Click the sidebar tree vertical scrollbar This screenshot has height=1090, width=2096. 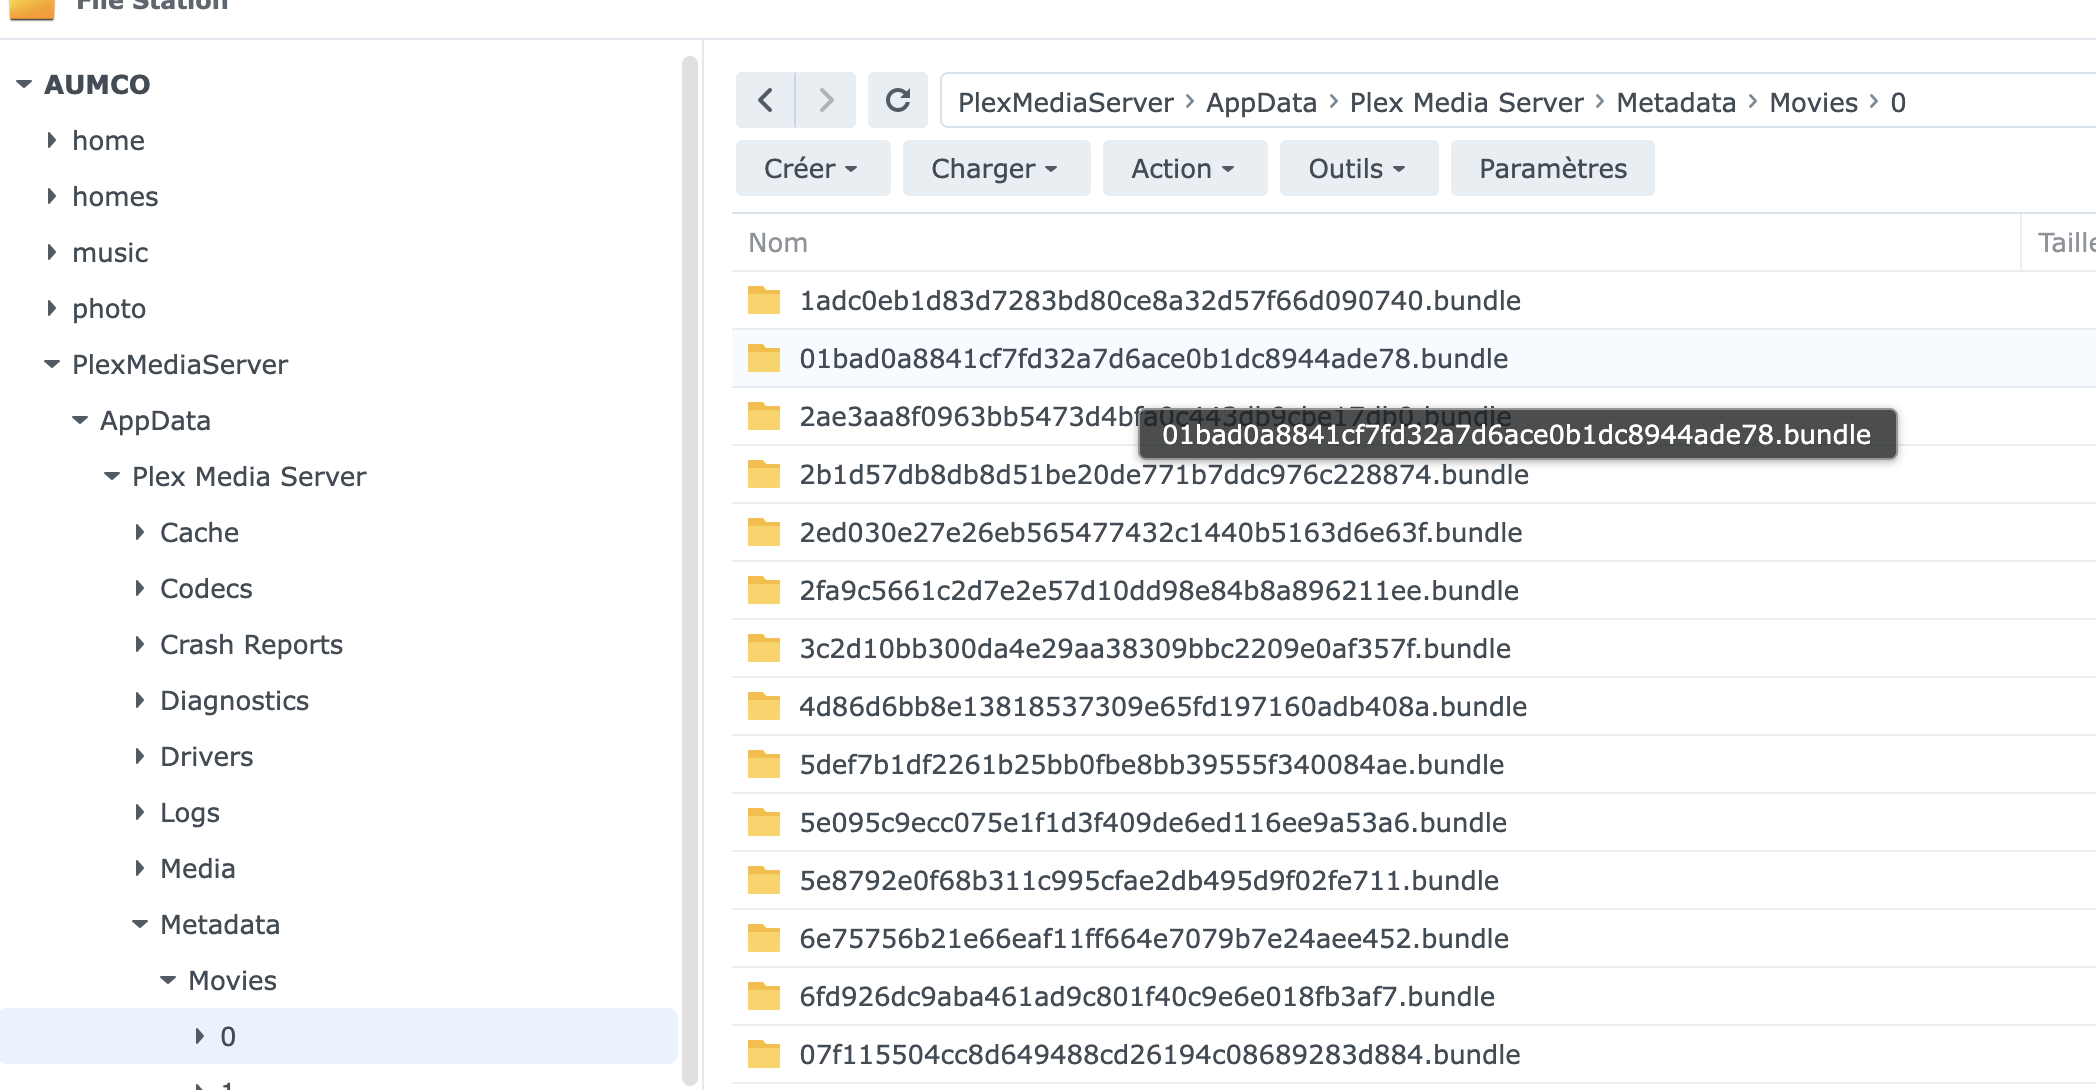pos(689,570)
